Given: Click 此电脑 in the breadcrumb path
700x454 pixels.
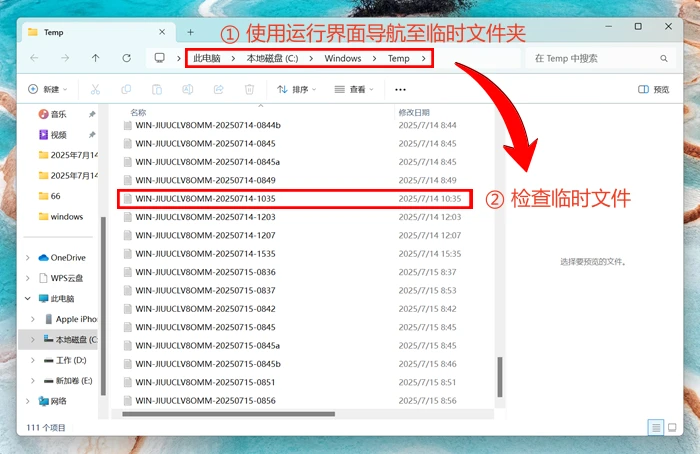Looking at the screenshot, I should (x=207, y=58).
